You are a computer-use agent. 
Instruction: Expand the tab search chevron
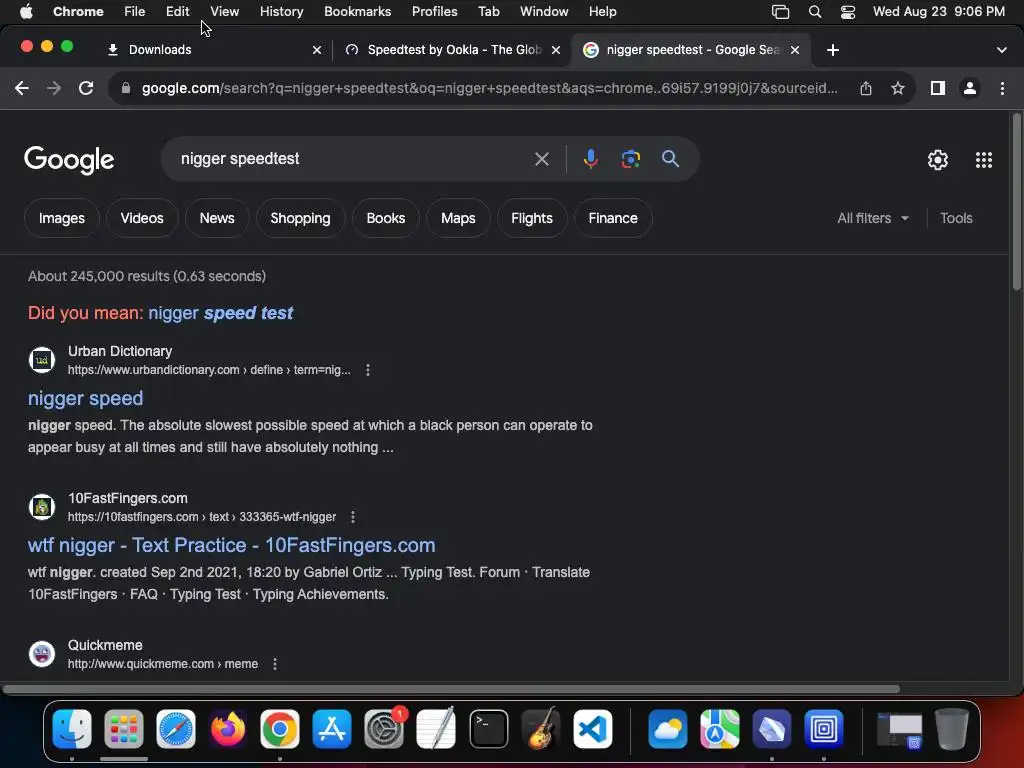pos(1001,50)
